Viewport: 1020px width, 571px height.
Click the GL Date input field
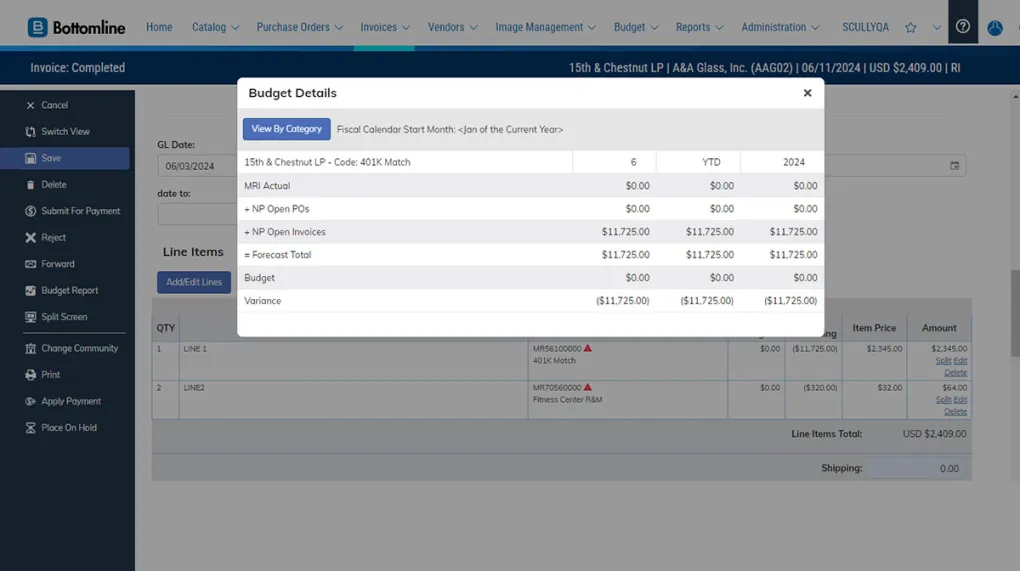click(197, 166)
